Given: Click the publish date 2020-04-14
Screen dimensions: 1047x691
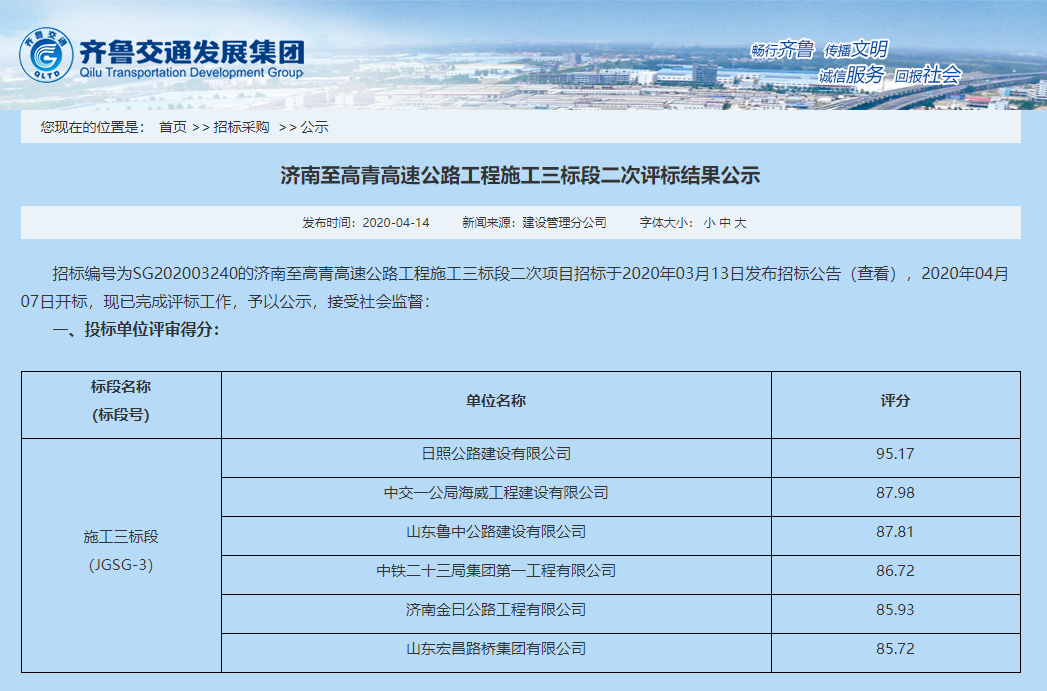Looking at the screenshot, I should coord(396,223).
